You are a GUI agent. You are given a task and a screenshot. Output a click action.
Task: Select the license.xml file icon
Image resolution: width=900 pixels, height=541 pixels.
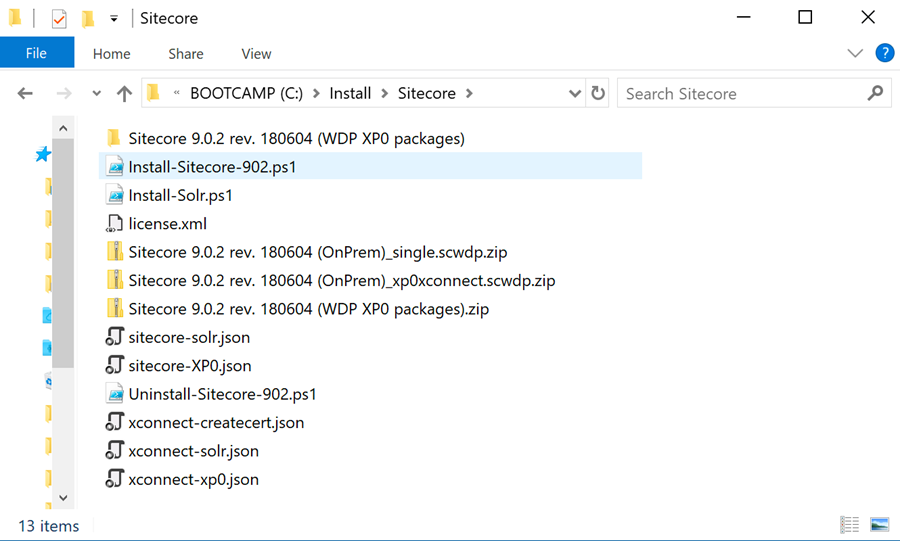(x=114, y=223)
